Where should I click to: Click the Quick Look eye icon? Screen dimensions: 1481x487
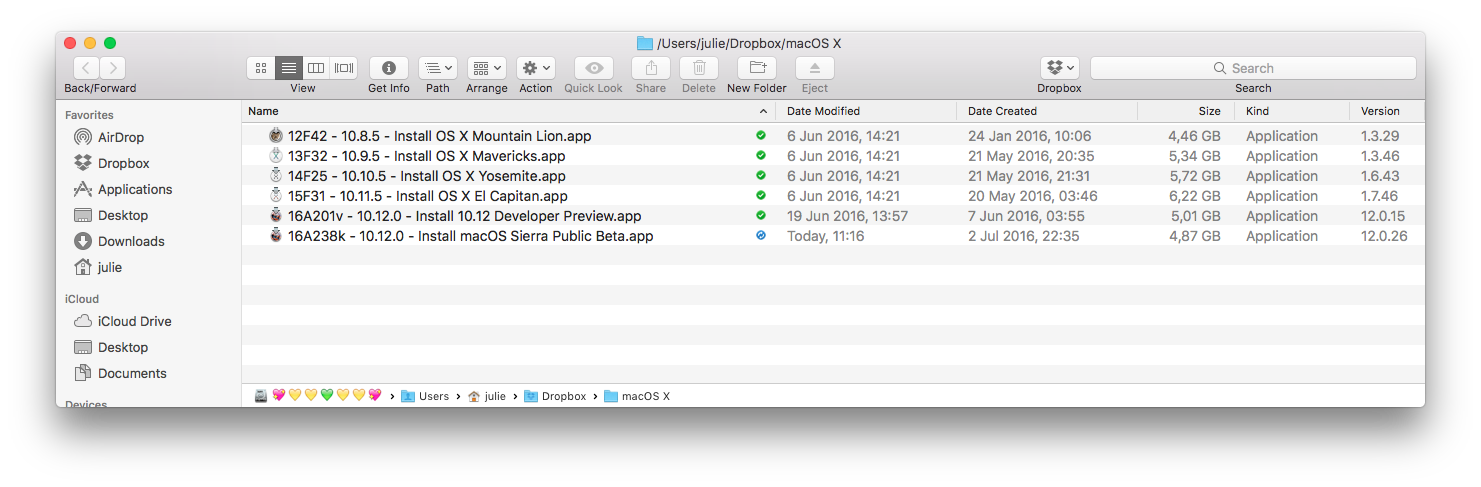594,68
